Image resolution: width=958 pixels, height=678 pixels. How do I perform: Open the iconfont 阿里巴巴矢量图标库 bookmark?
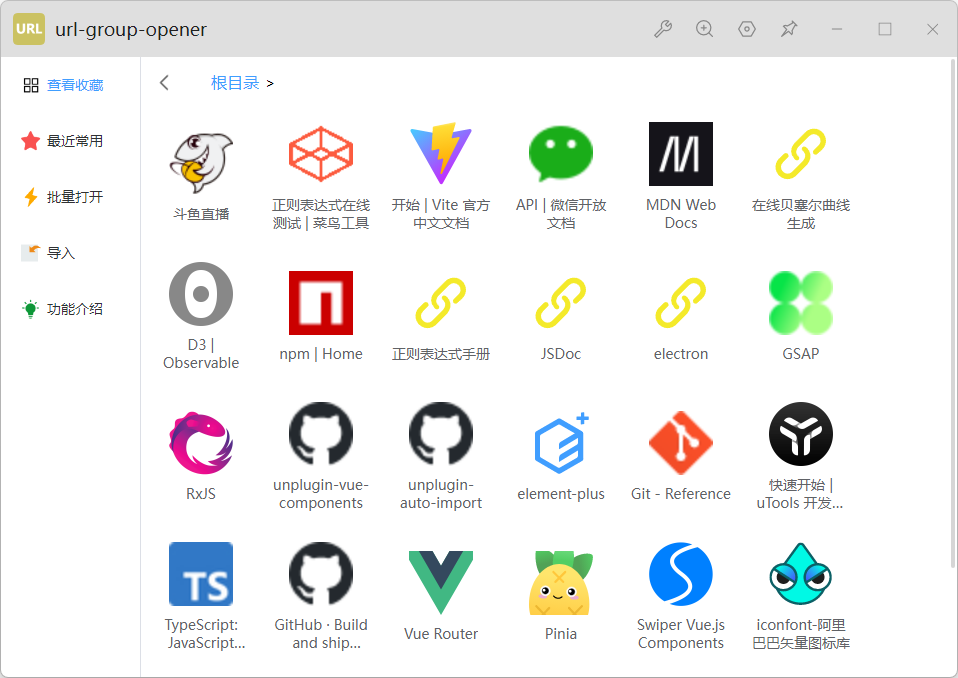(x=800, y=574)
